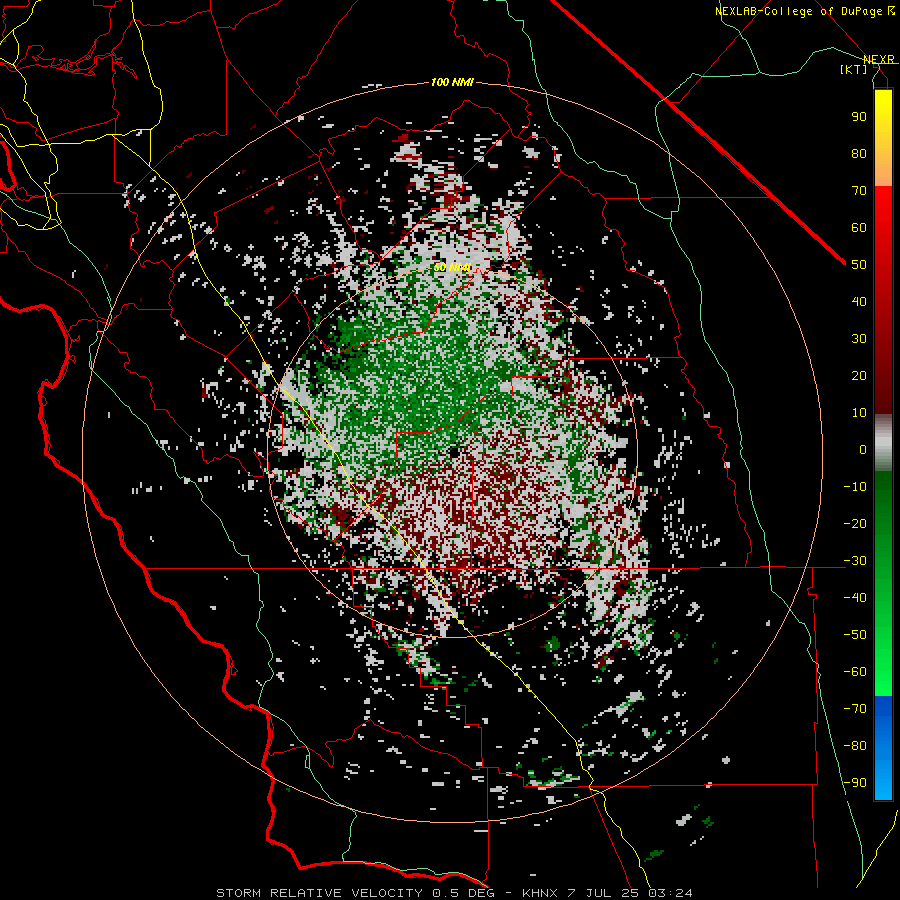
Task: Click the positive 70 scale label
Action: pyautogui.click(x=859, y=191)
